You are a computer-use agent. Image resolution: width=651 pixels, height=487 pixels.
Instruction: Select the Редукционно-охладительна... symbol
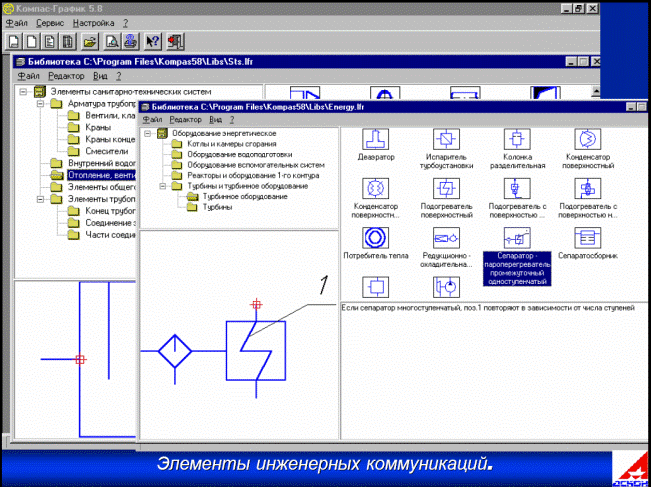click(x=446, y=238)
